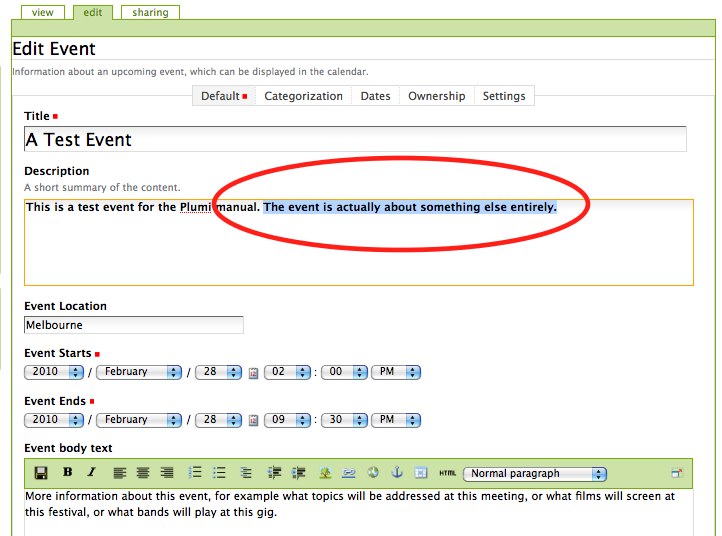Open Event Starts calendar picker icon

click(x=253, y=372)
